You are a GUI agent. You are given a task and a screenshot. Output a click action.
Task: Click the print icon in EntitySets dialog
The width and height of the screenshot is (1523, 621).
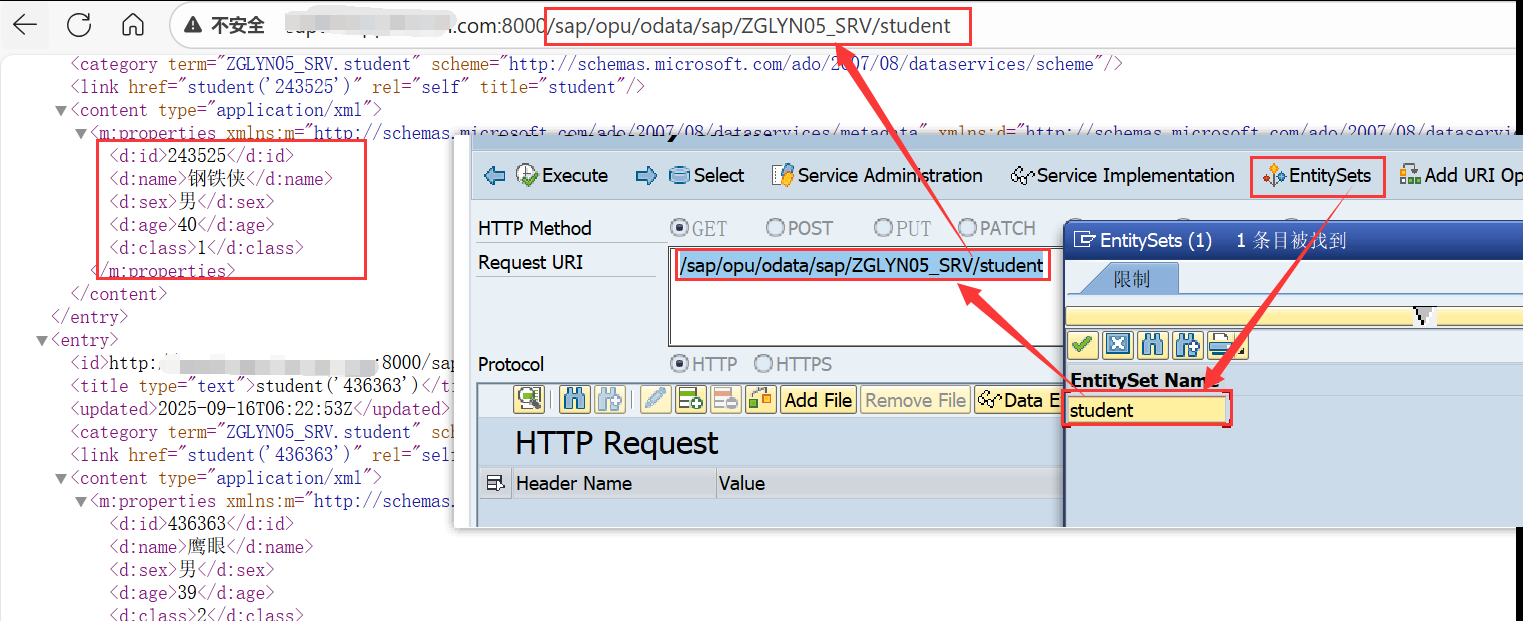click(x=1222, y=346)
